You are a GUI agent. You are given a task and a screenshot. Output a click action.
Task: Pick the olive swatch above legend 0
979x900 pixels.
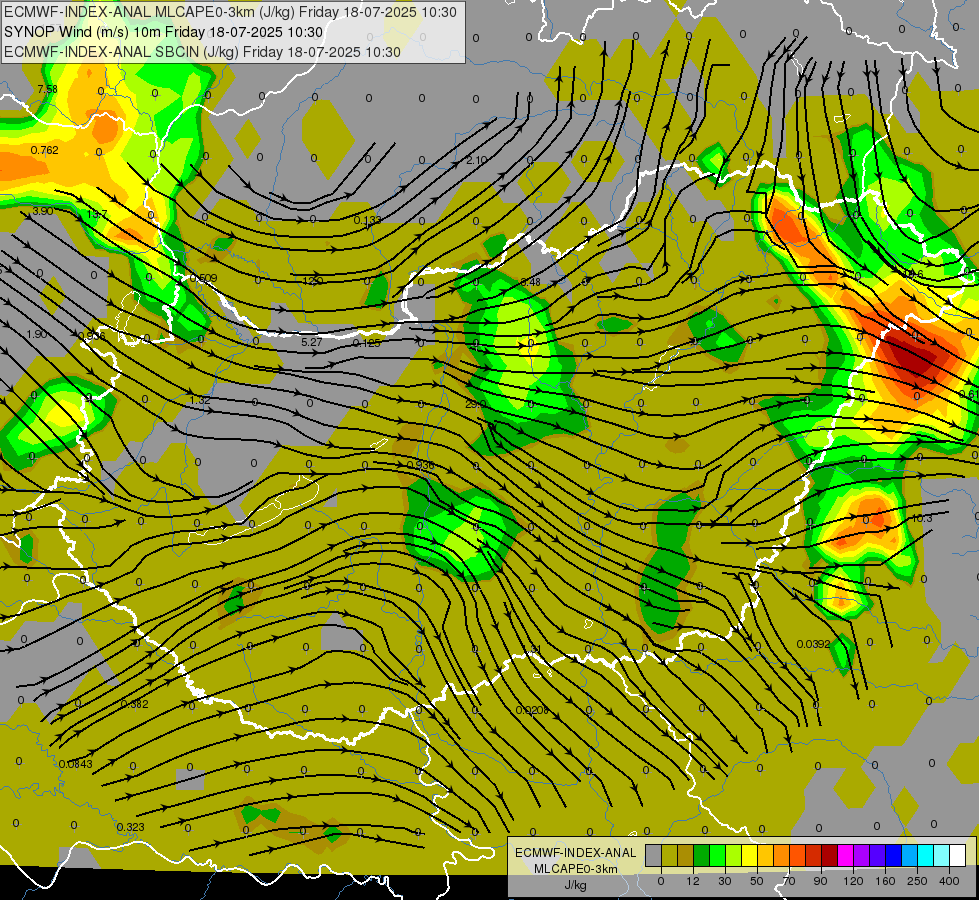point(669,856)
